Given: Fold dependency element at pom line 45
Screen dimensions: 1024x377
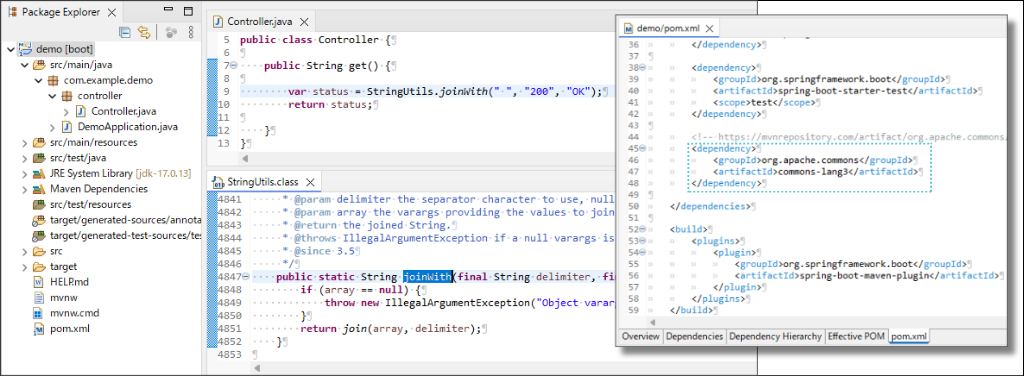Looking at the screenshot, I should click(x=643, y=148).
